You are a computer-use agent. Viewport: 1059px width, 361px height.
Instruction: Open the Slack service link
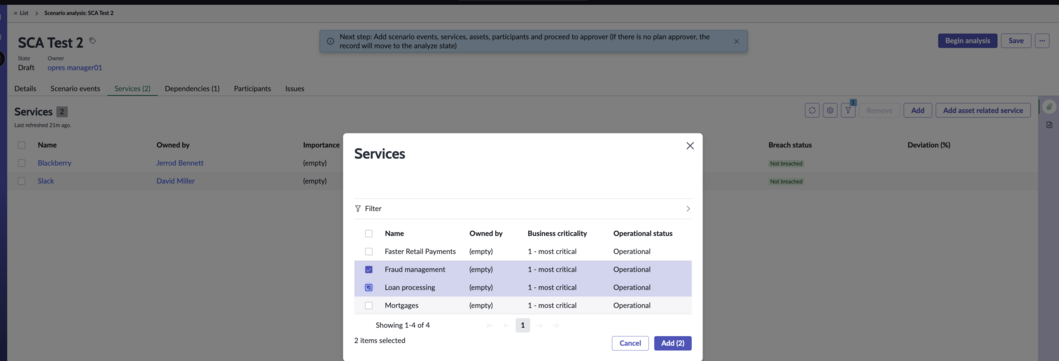click(x=46, y=181)
